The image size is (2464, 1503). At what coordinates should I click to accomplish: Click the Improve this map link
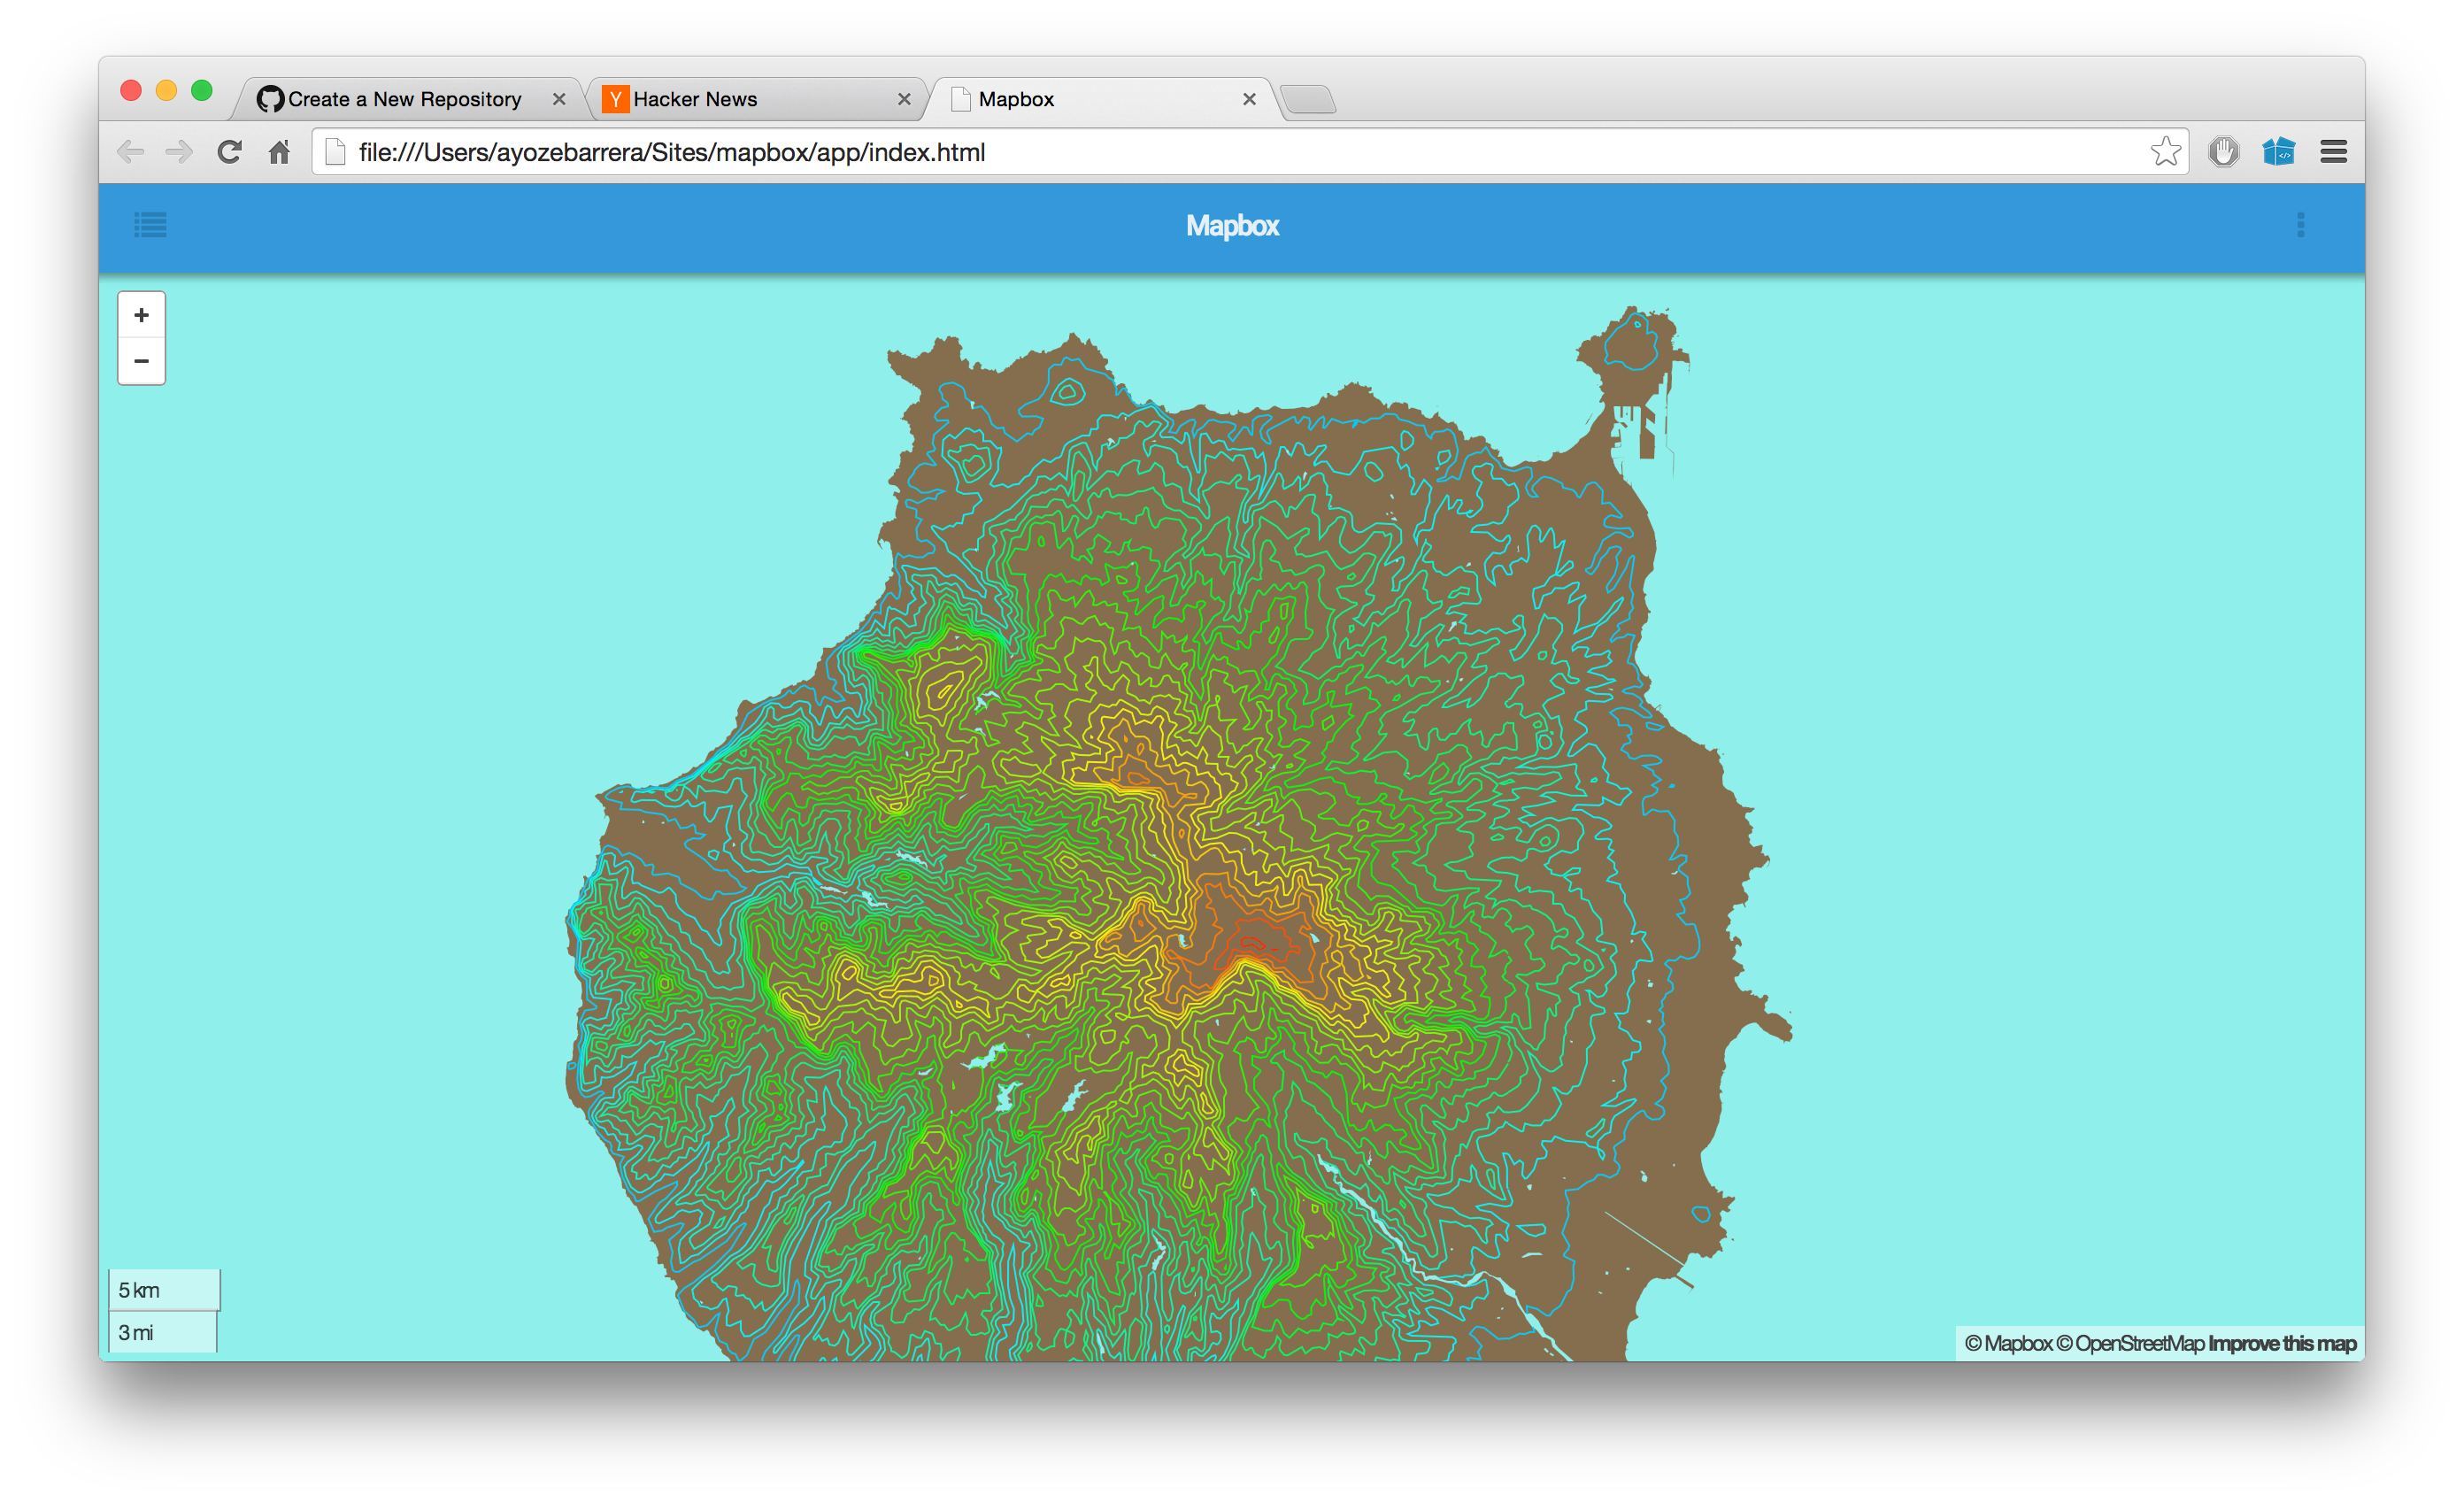coord(2282,1343)
